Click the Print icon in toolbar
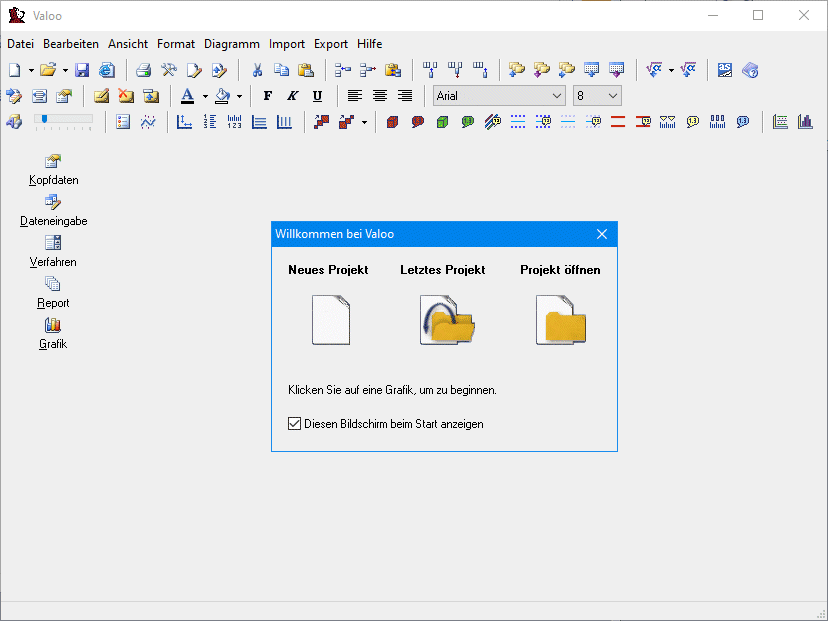This screenshot has width=828, height=621. pyautogui.click(x=144, y=70)
